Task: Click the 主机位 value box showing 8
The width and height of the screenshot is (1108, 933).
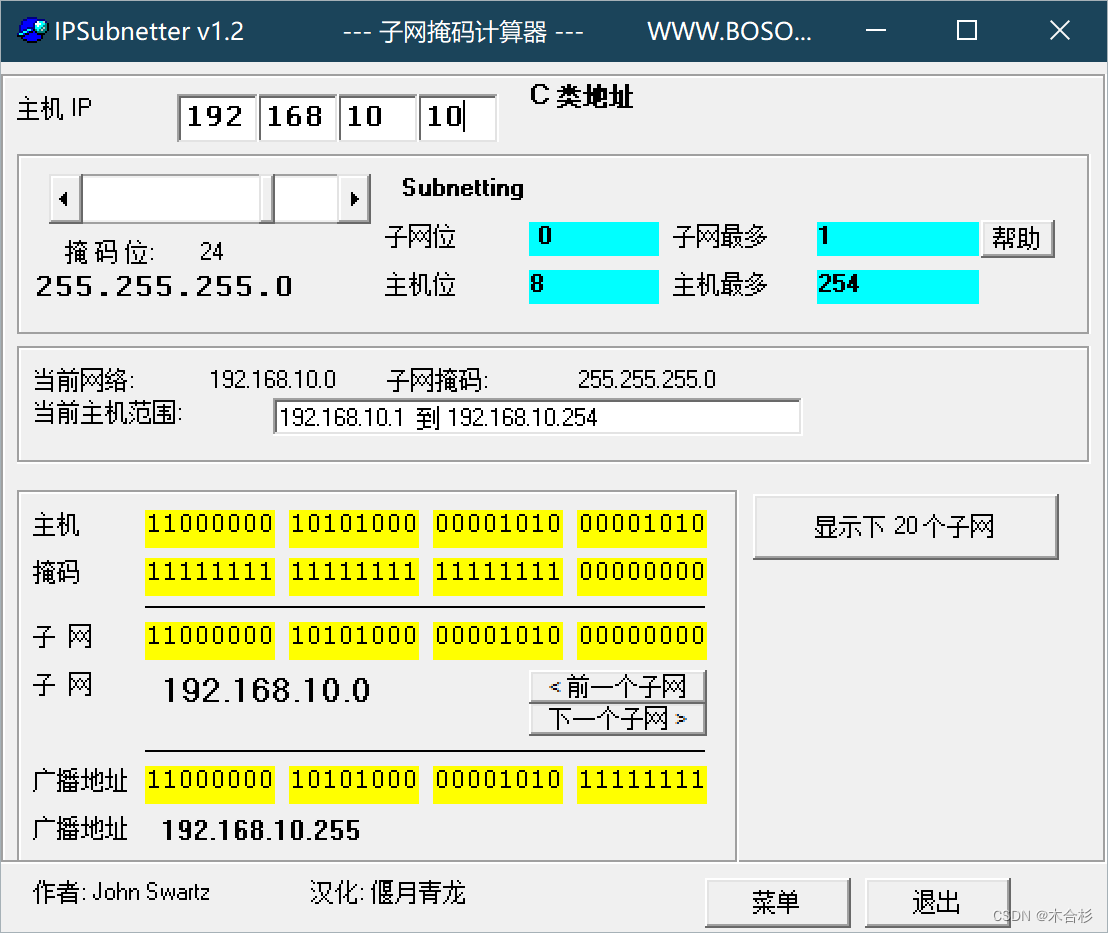Action: click(594, 286)
